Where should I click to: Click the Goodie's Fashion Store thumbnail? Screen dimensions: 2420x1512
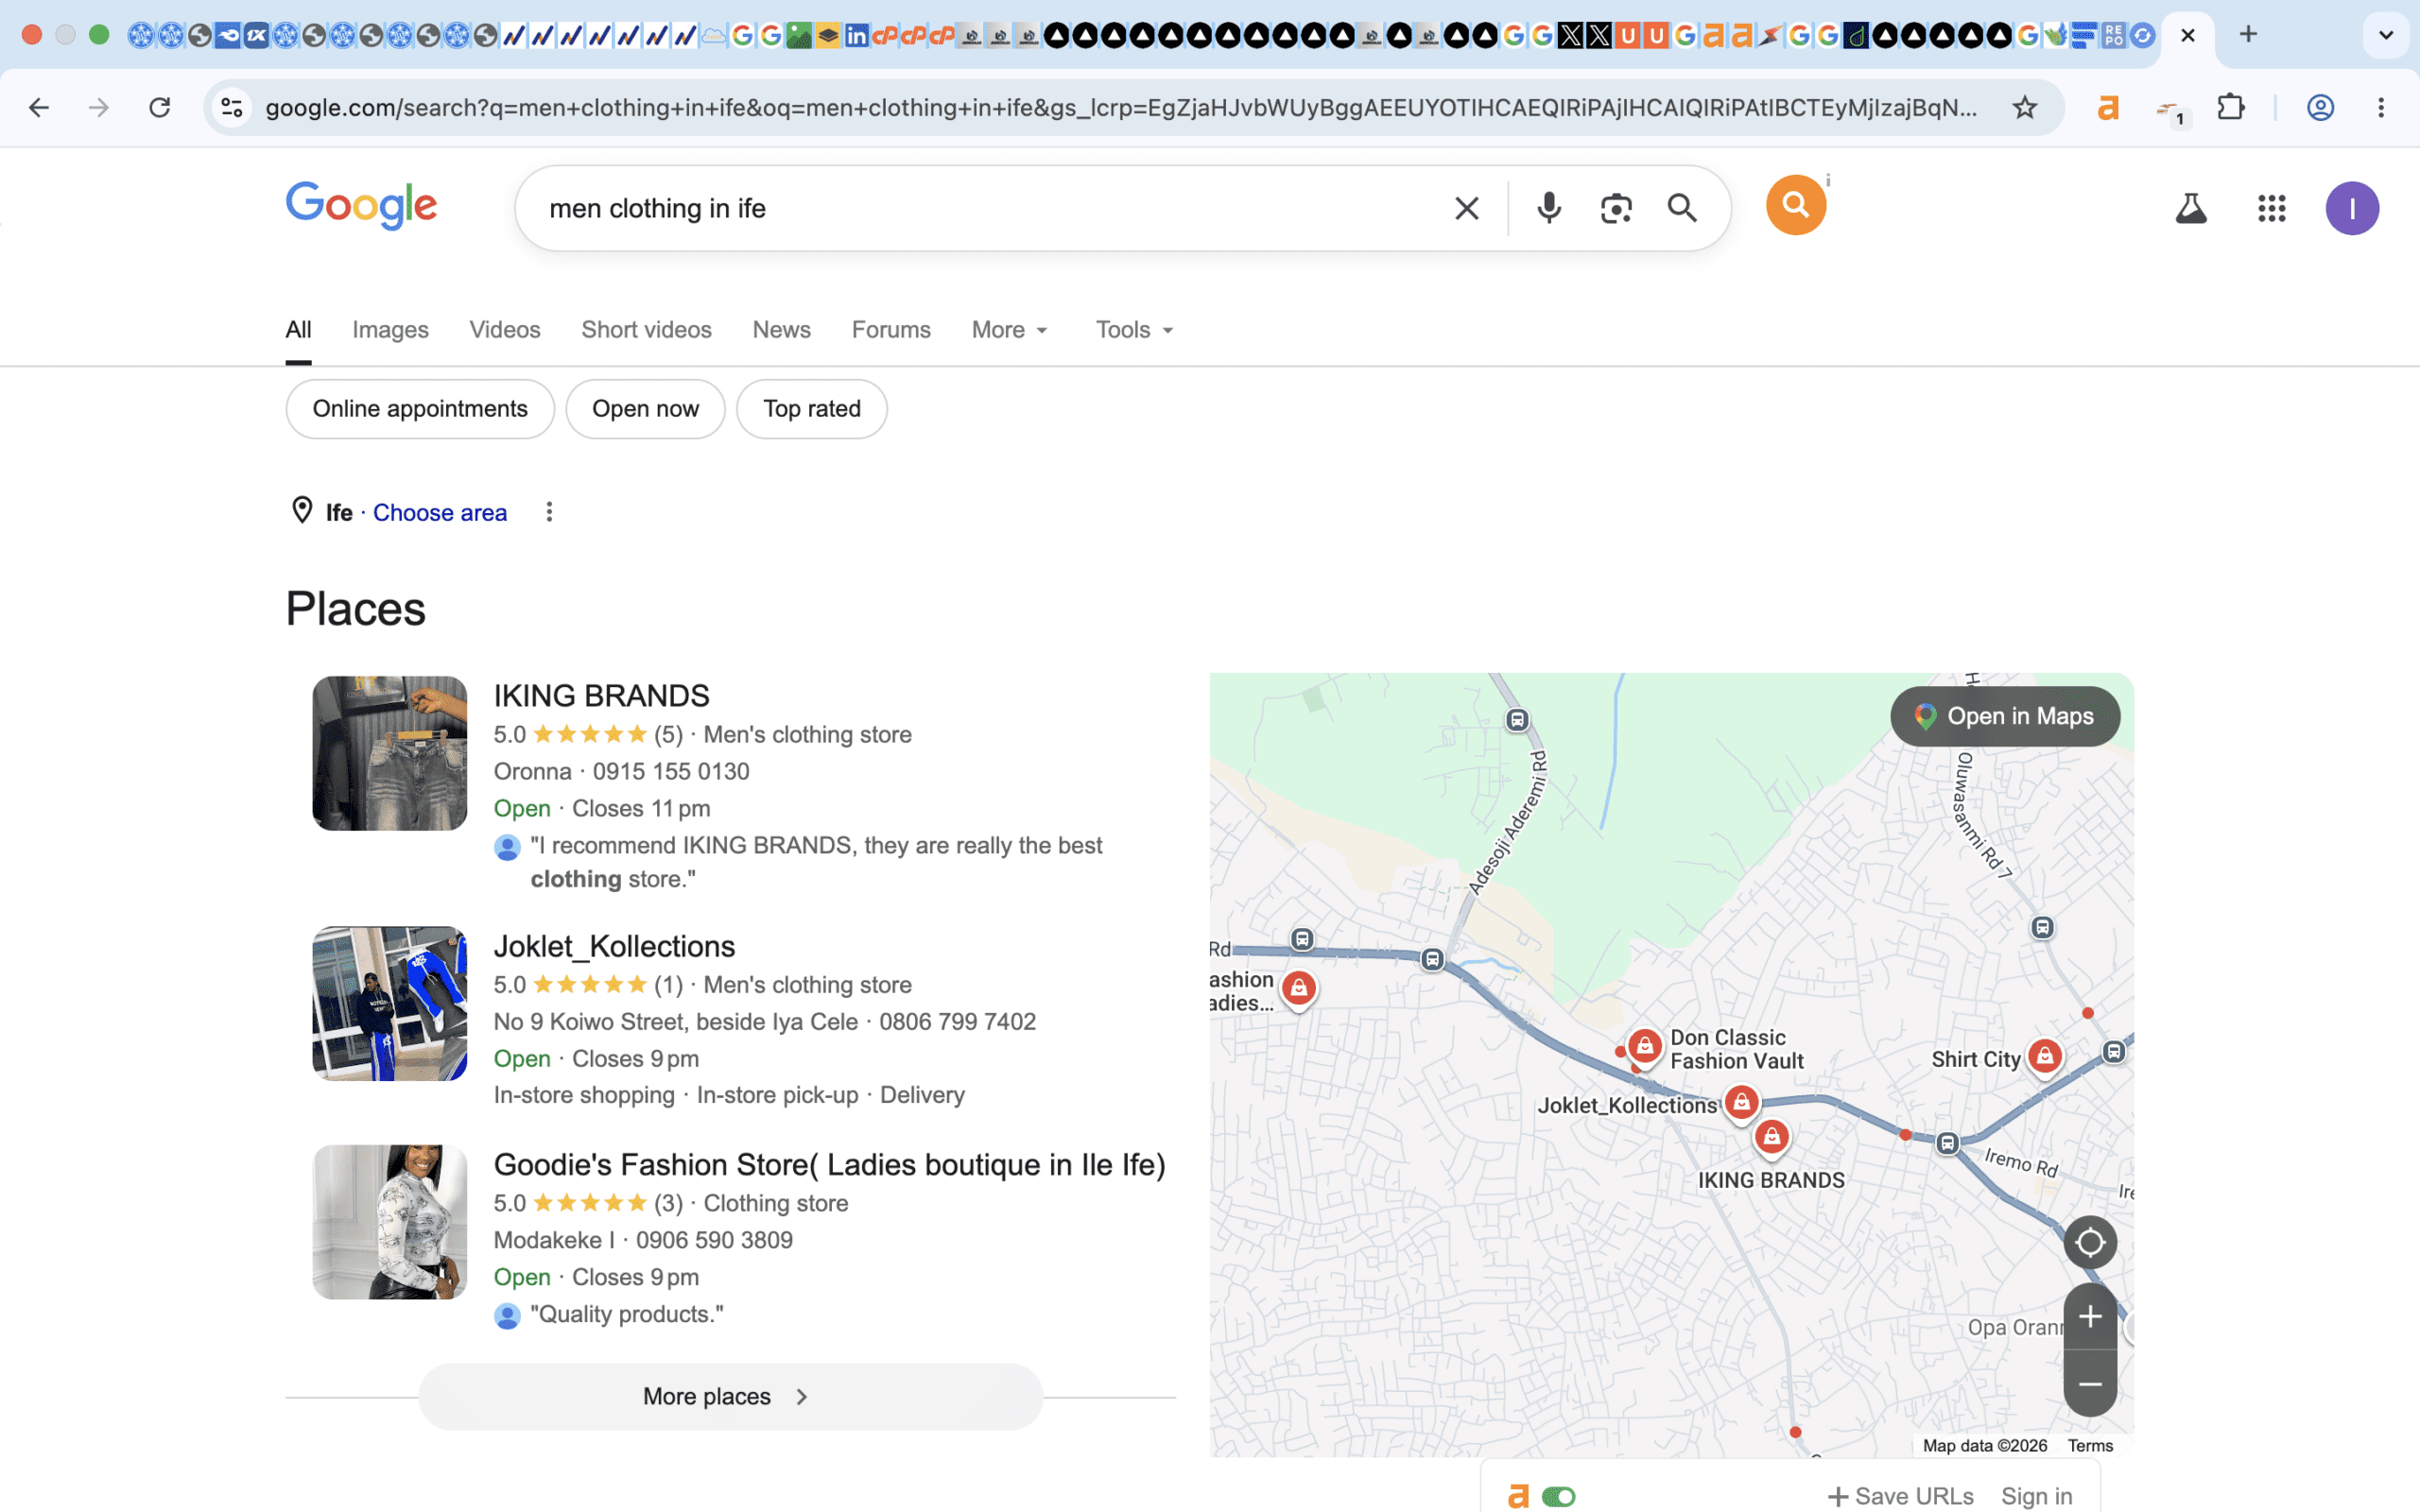[x=389, y=1222]
